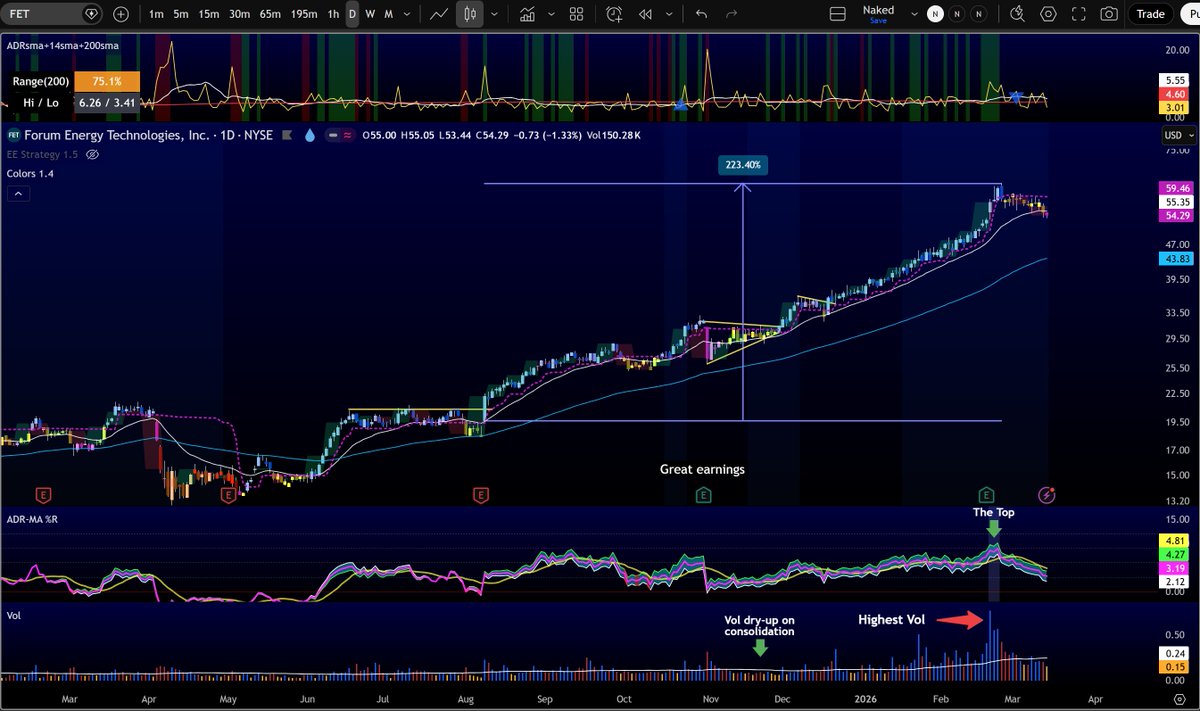The width and height of the screenshot is (1200, 711).
Task: Click the blue droplet icon in symbol legend
Action: [312, 135]
